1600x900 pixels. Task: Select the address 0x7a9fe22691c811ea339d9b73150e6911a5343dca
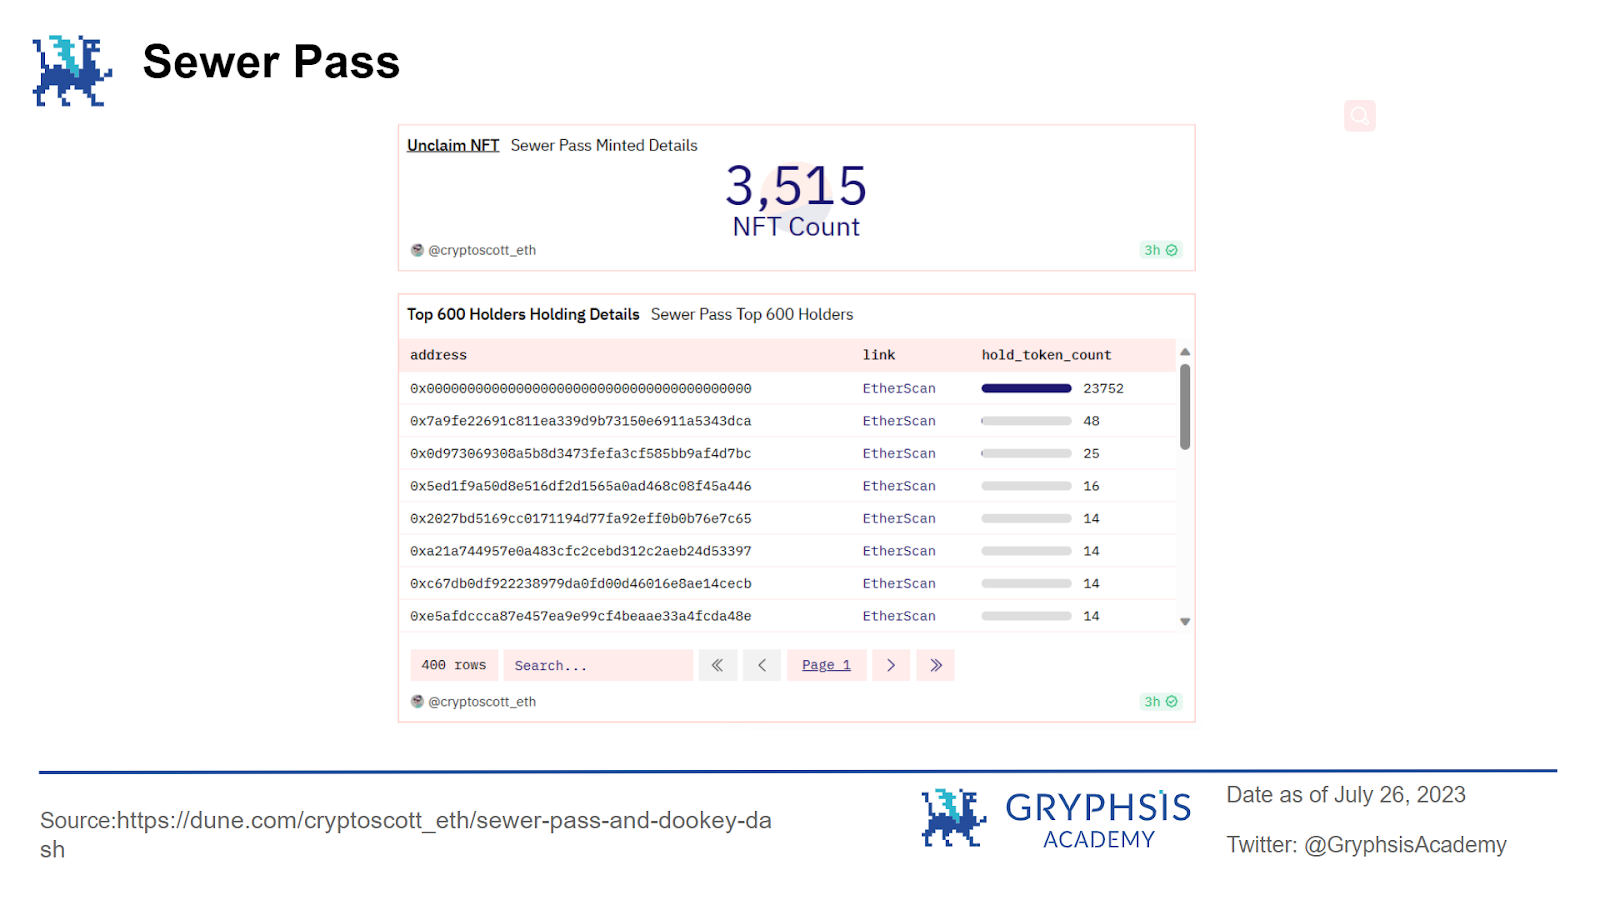(x=580, y=421)
